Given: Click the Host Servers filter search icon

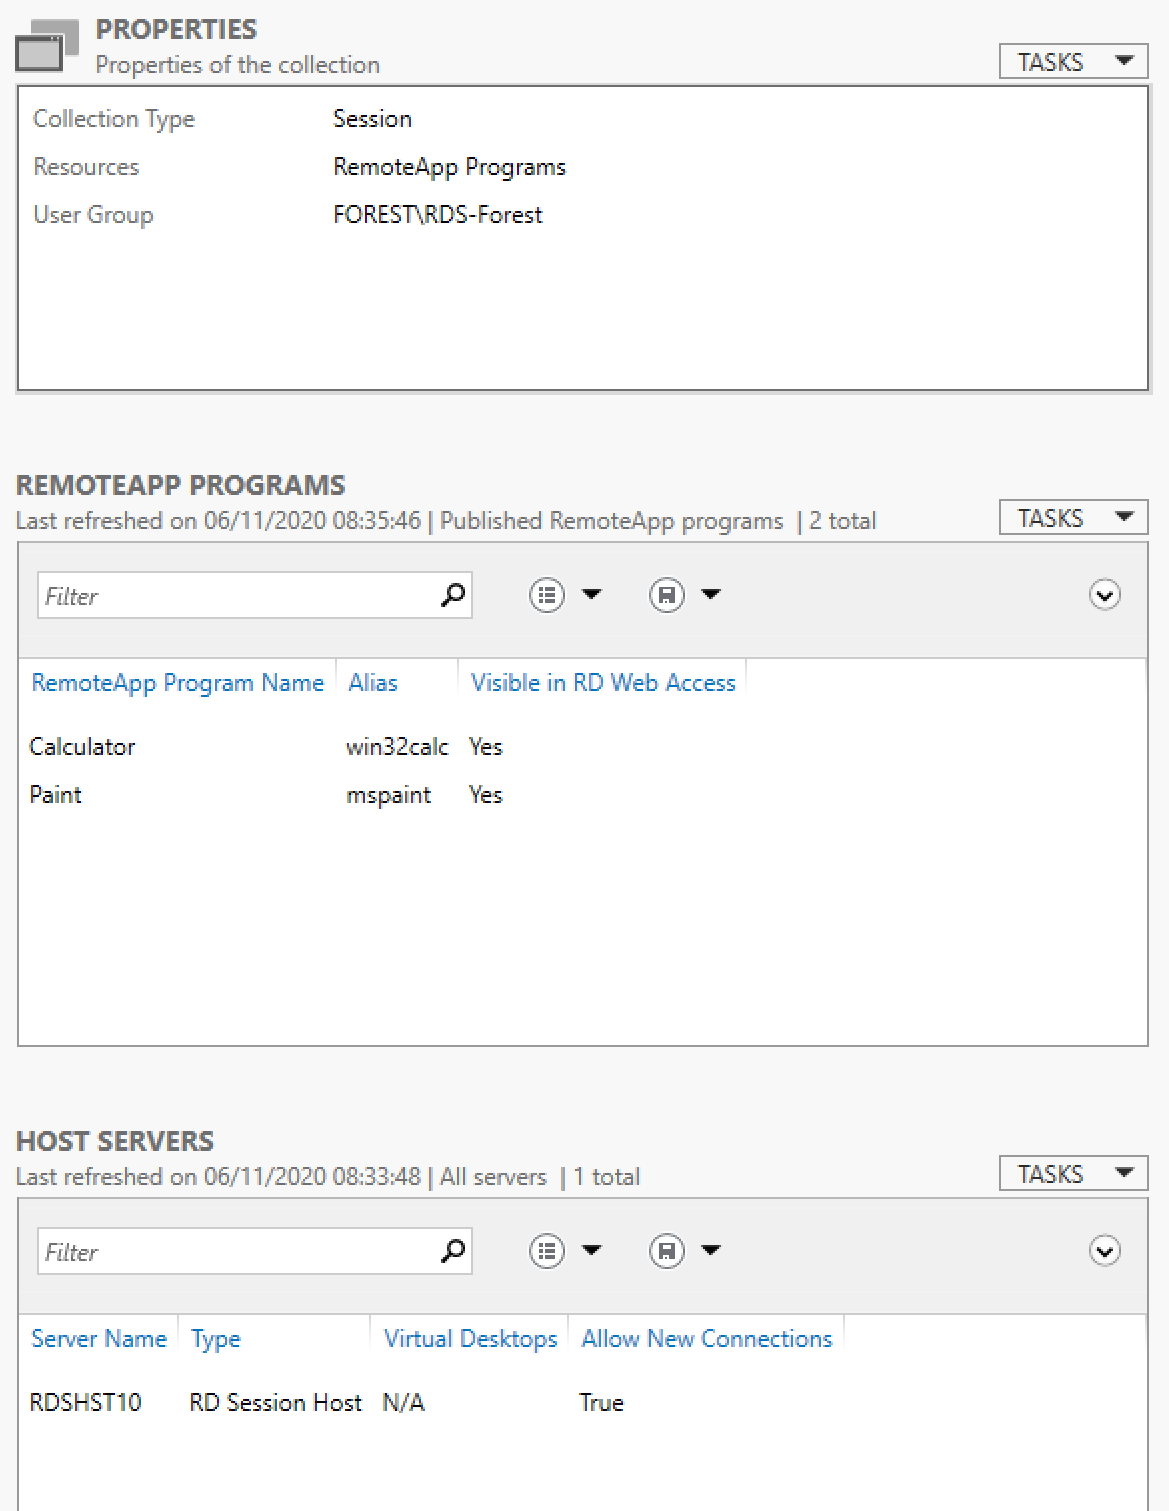Looking at the screenshot, I should (453, 1251).
